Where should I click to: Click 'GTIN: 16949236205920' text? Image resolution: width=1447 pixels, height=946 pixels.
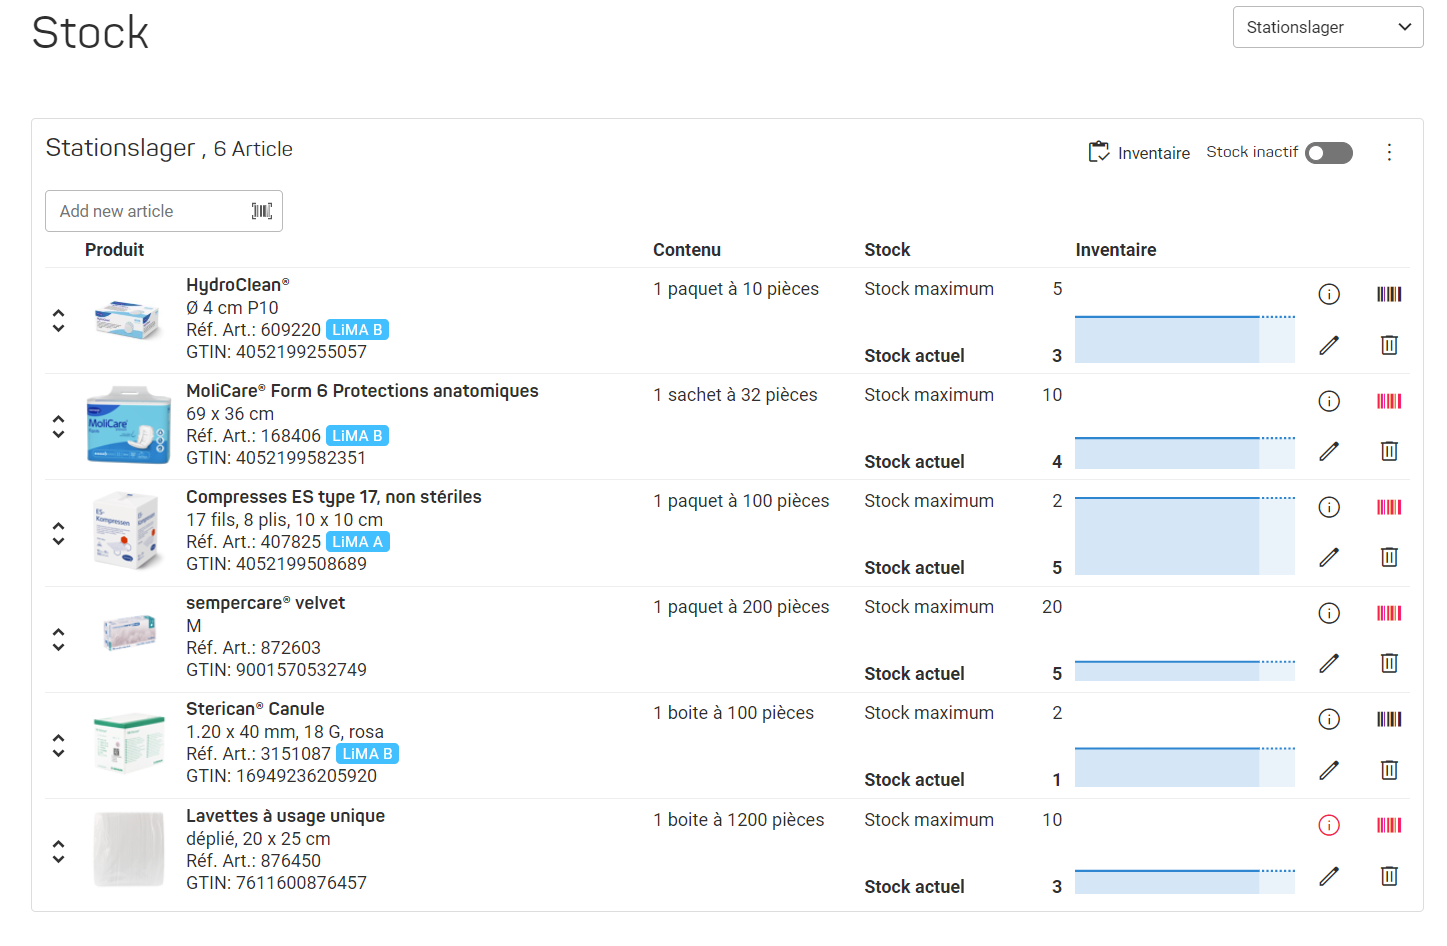pyautogui.click(x=281, y=776)
